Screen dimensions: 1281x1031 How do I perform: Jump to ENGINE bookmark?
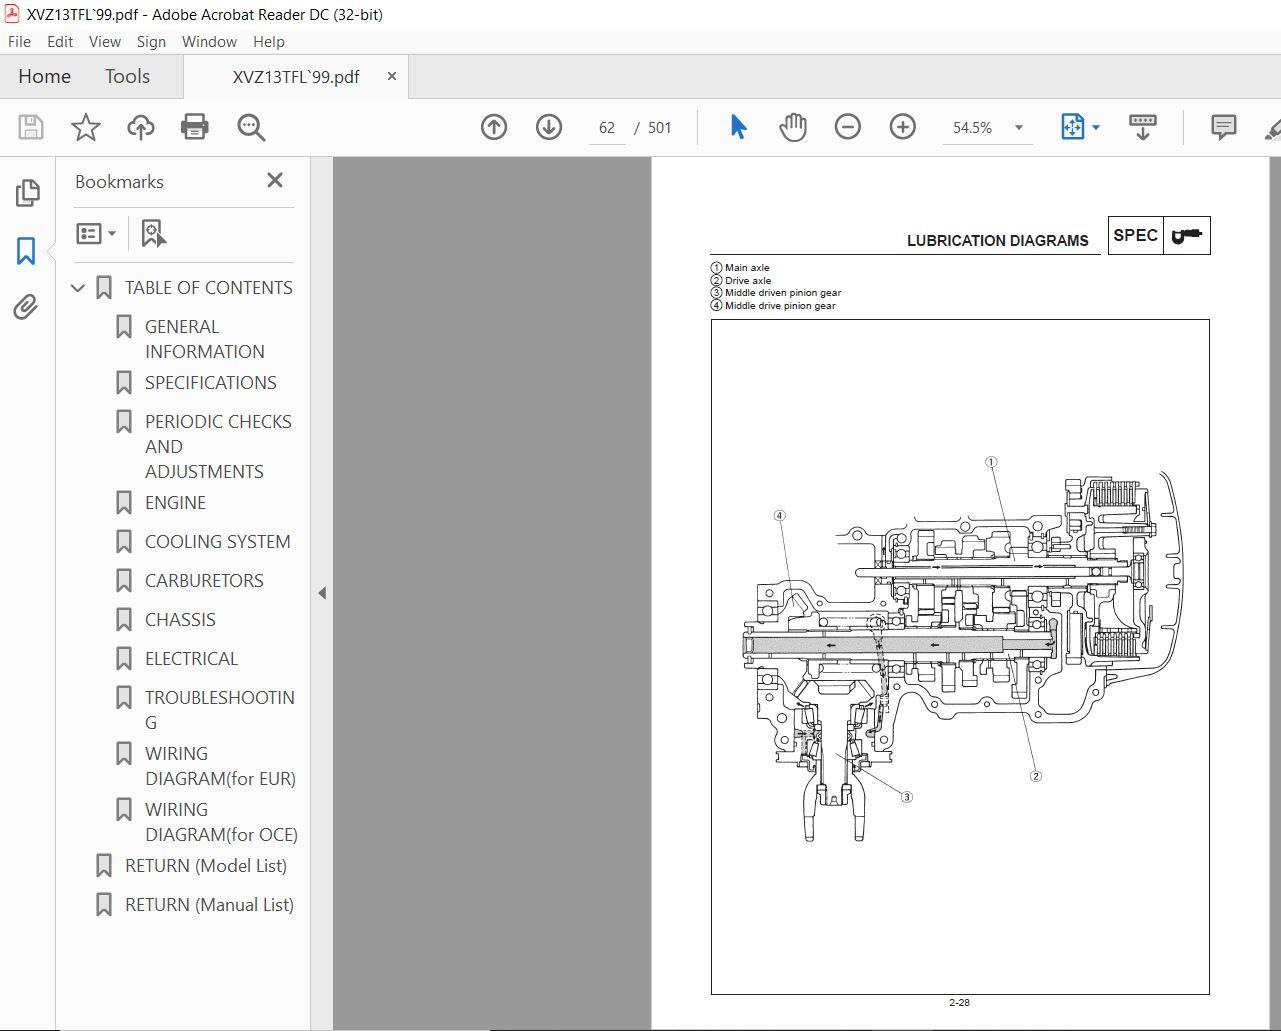[x=176, y=503]
